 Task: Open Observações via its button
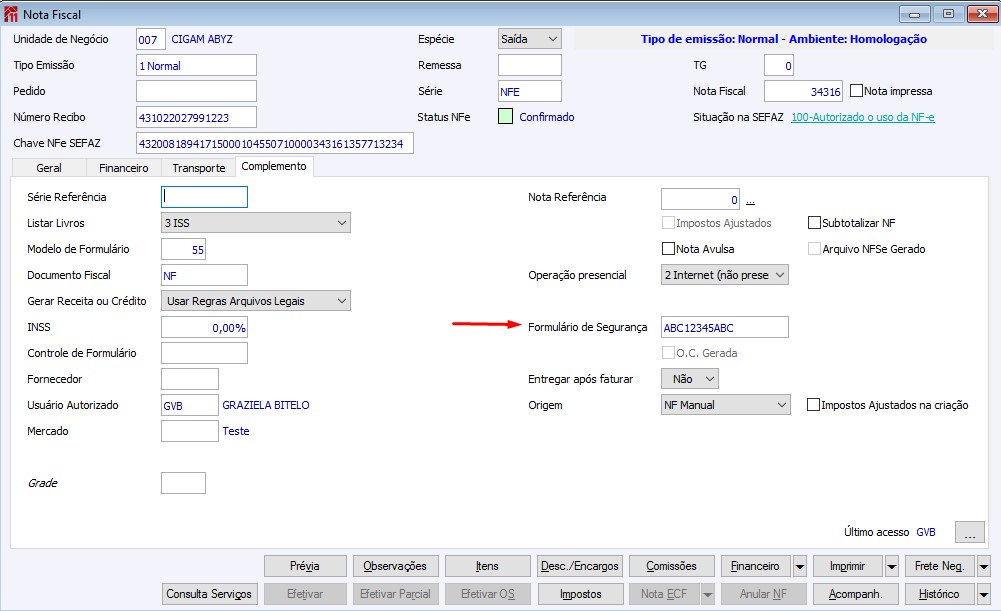click(396, 566)
